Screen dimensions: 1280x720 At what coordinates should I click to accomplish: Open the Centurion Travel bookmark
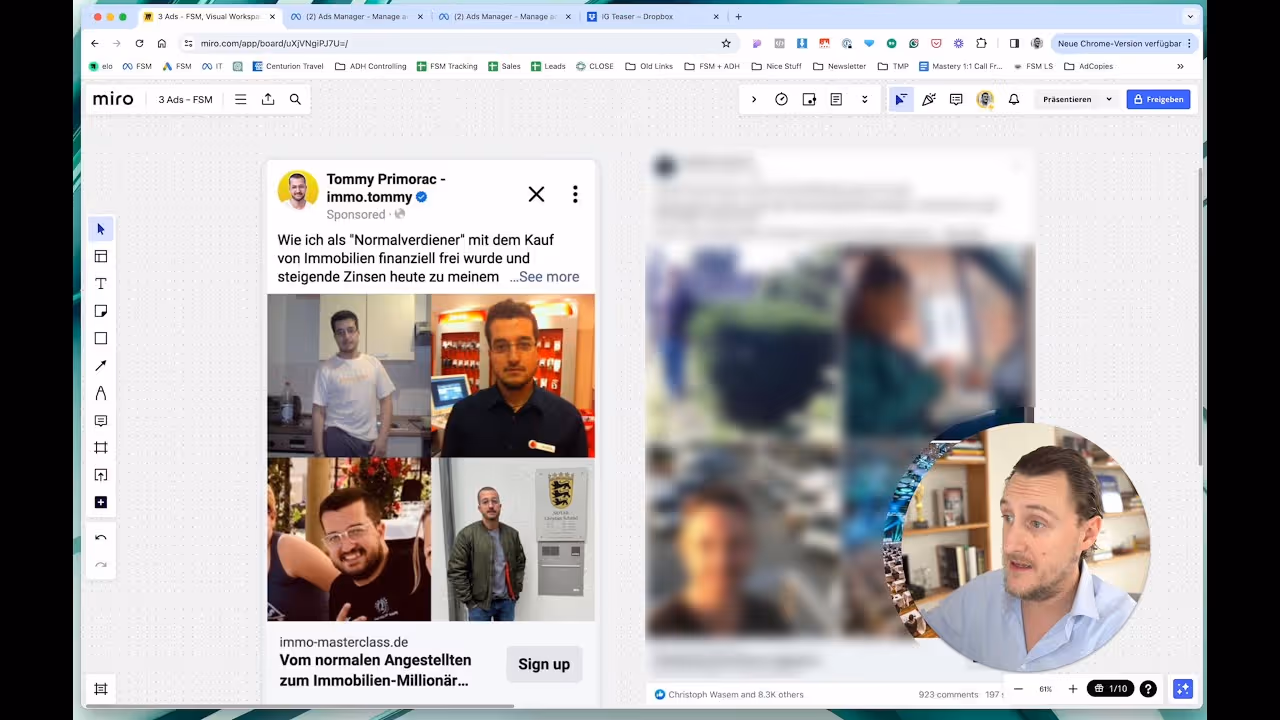tap(288, 66)
